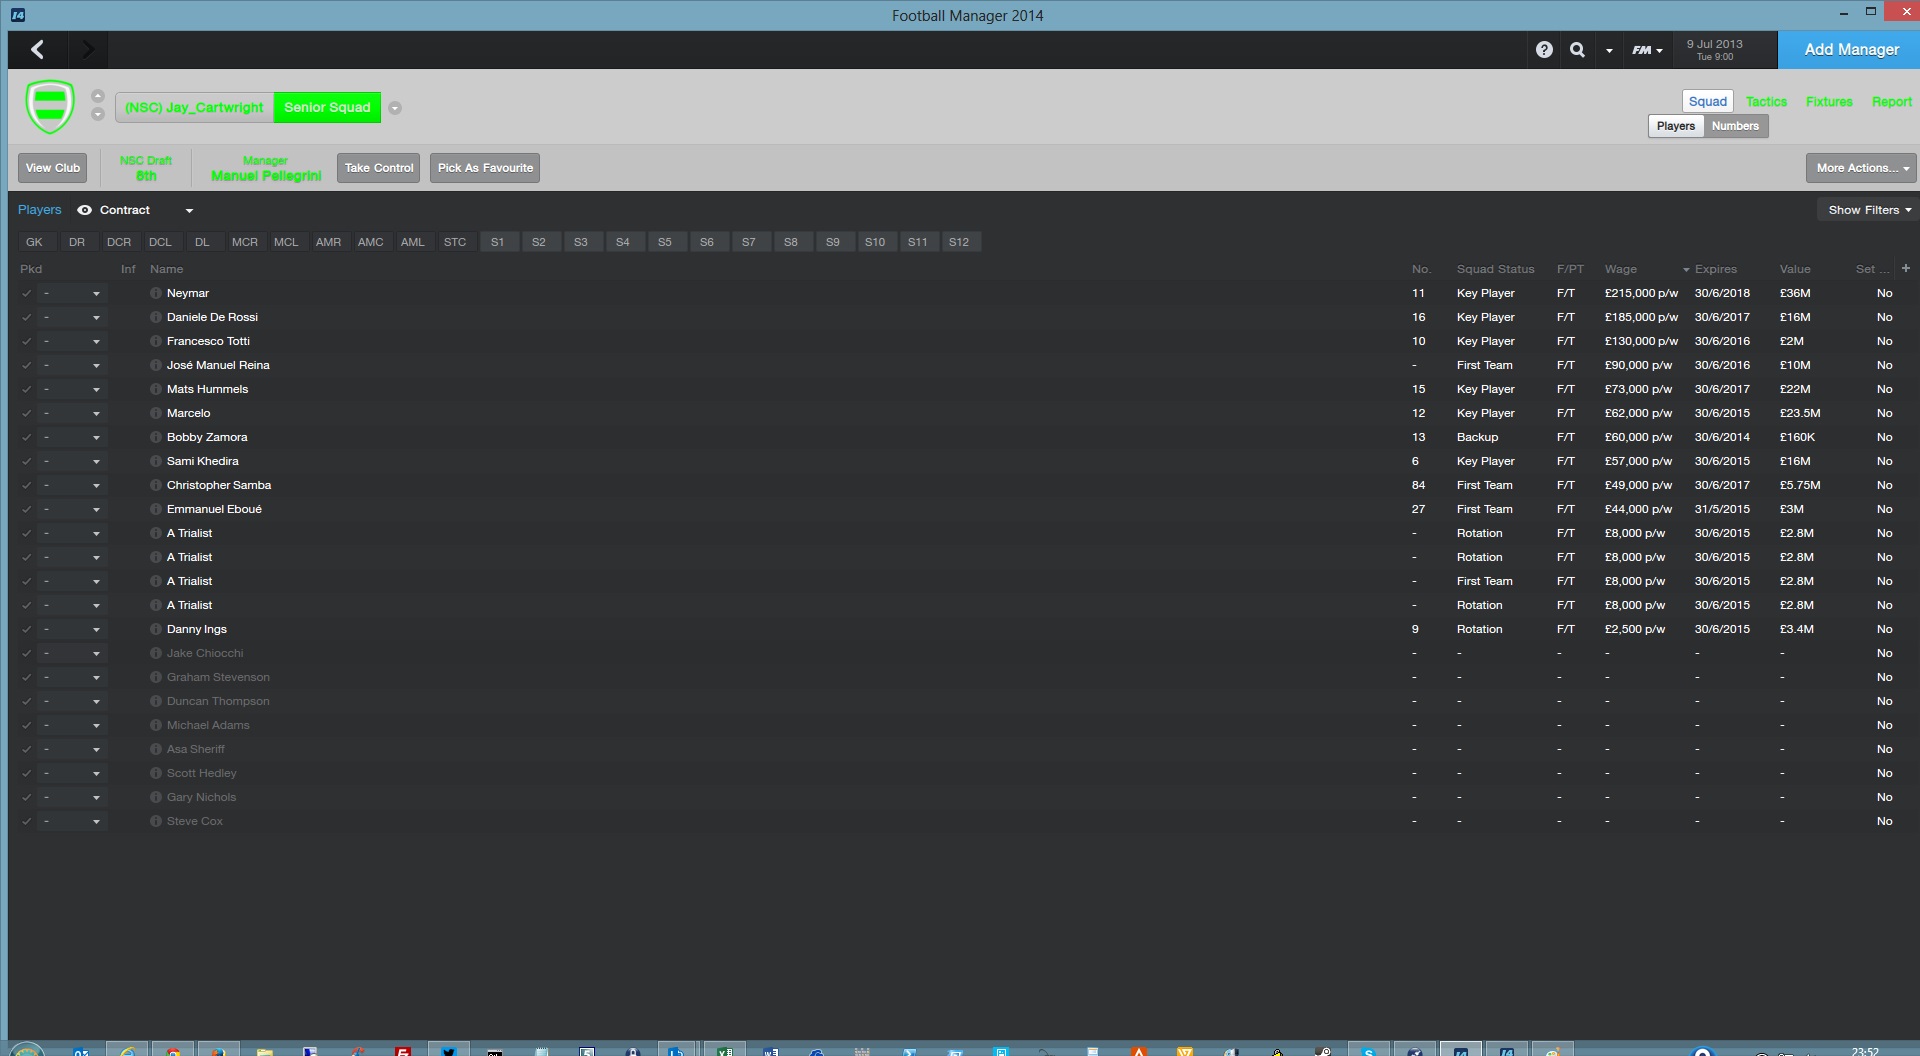Open info icon beside Bobby Zamora
The height and width of the screenshot is (1056, 1920).
pos(156,437)
